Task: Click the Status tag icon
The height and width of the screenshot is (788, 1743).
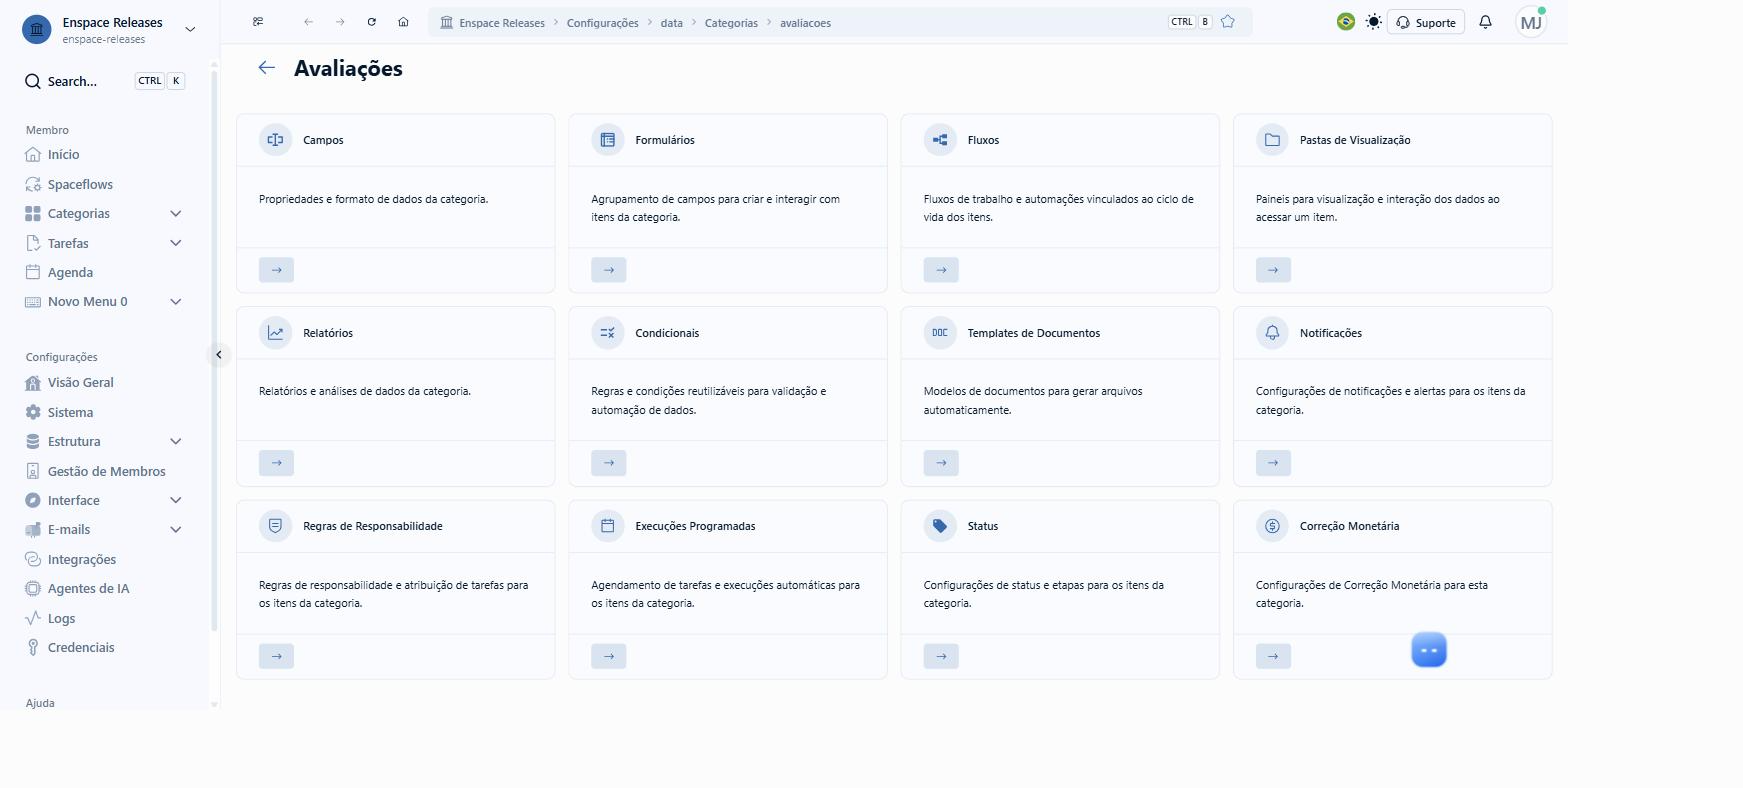Action: [x=940, y=526]
